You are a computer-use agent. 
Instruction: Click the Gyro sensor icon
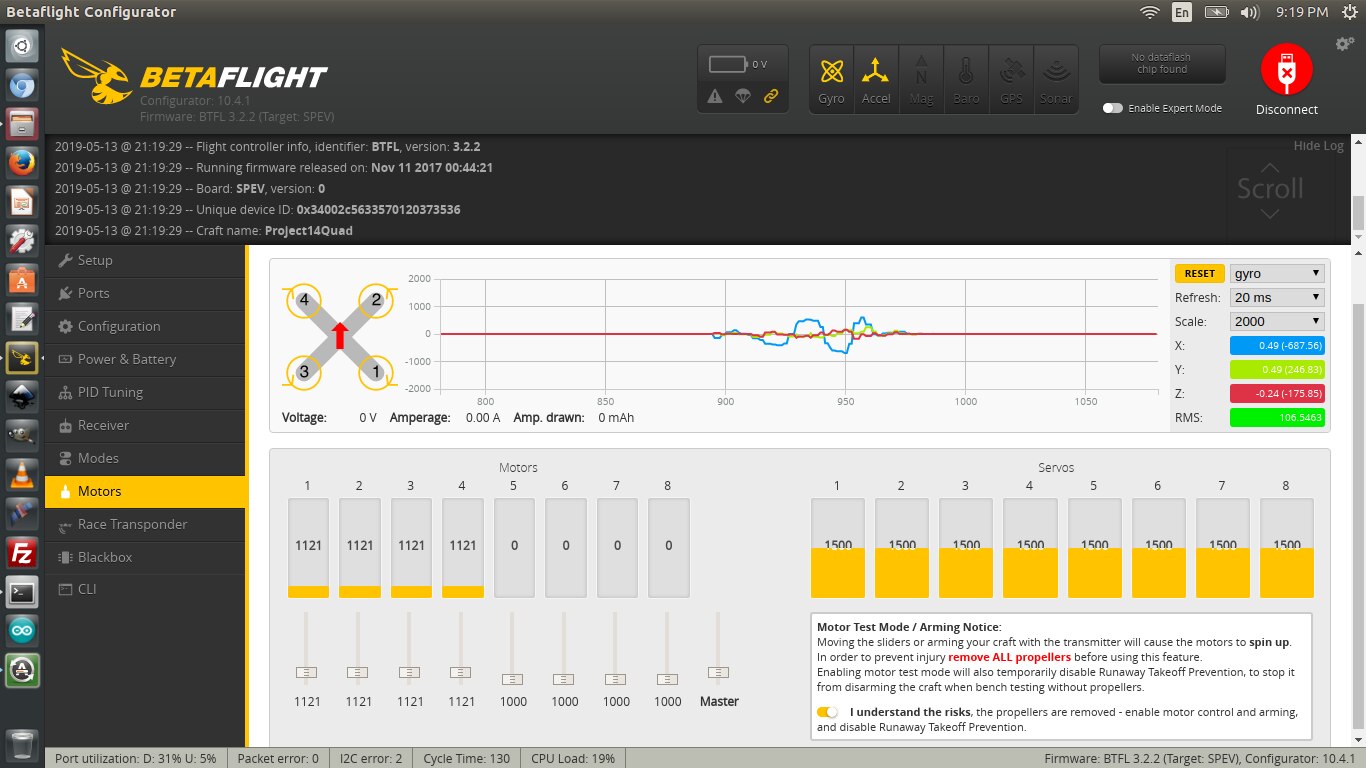click(831, 79)
